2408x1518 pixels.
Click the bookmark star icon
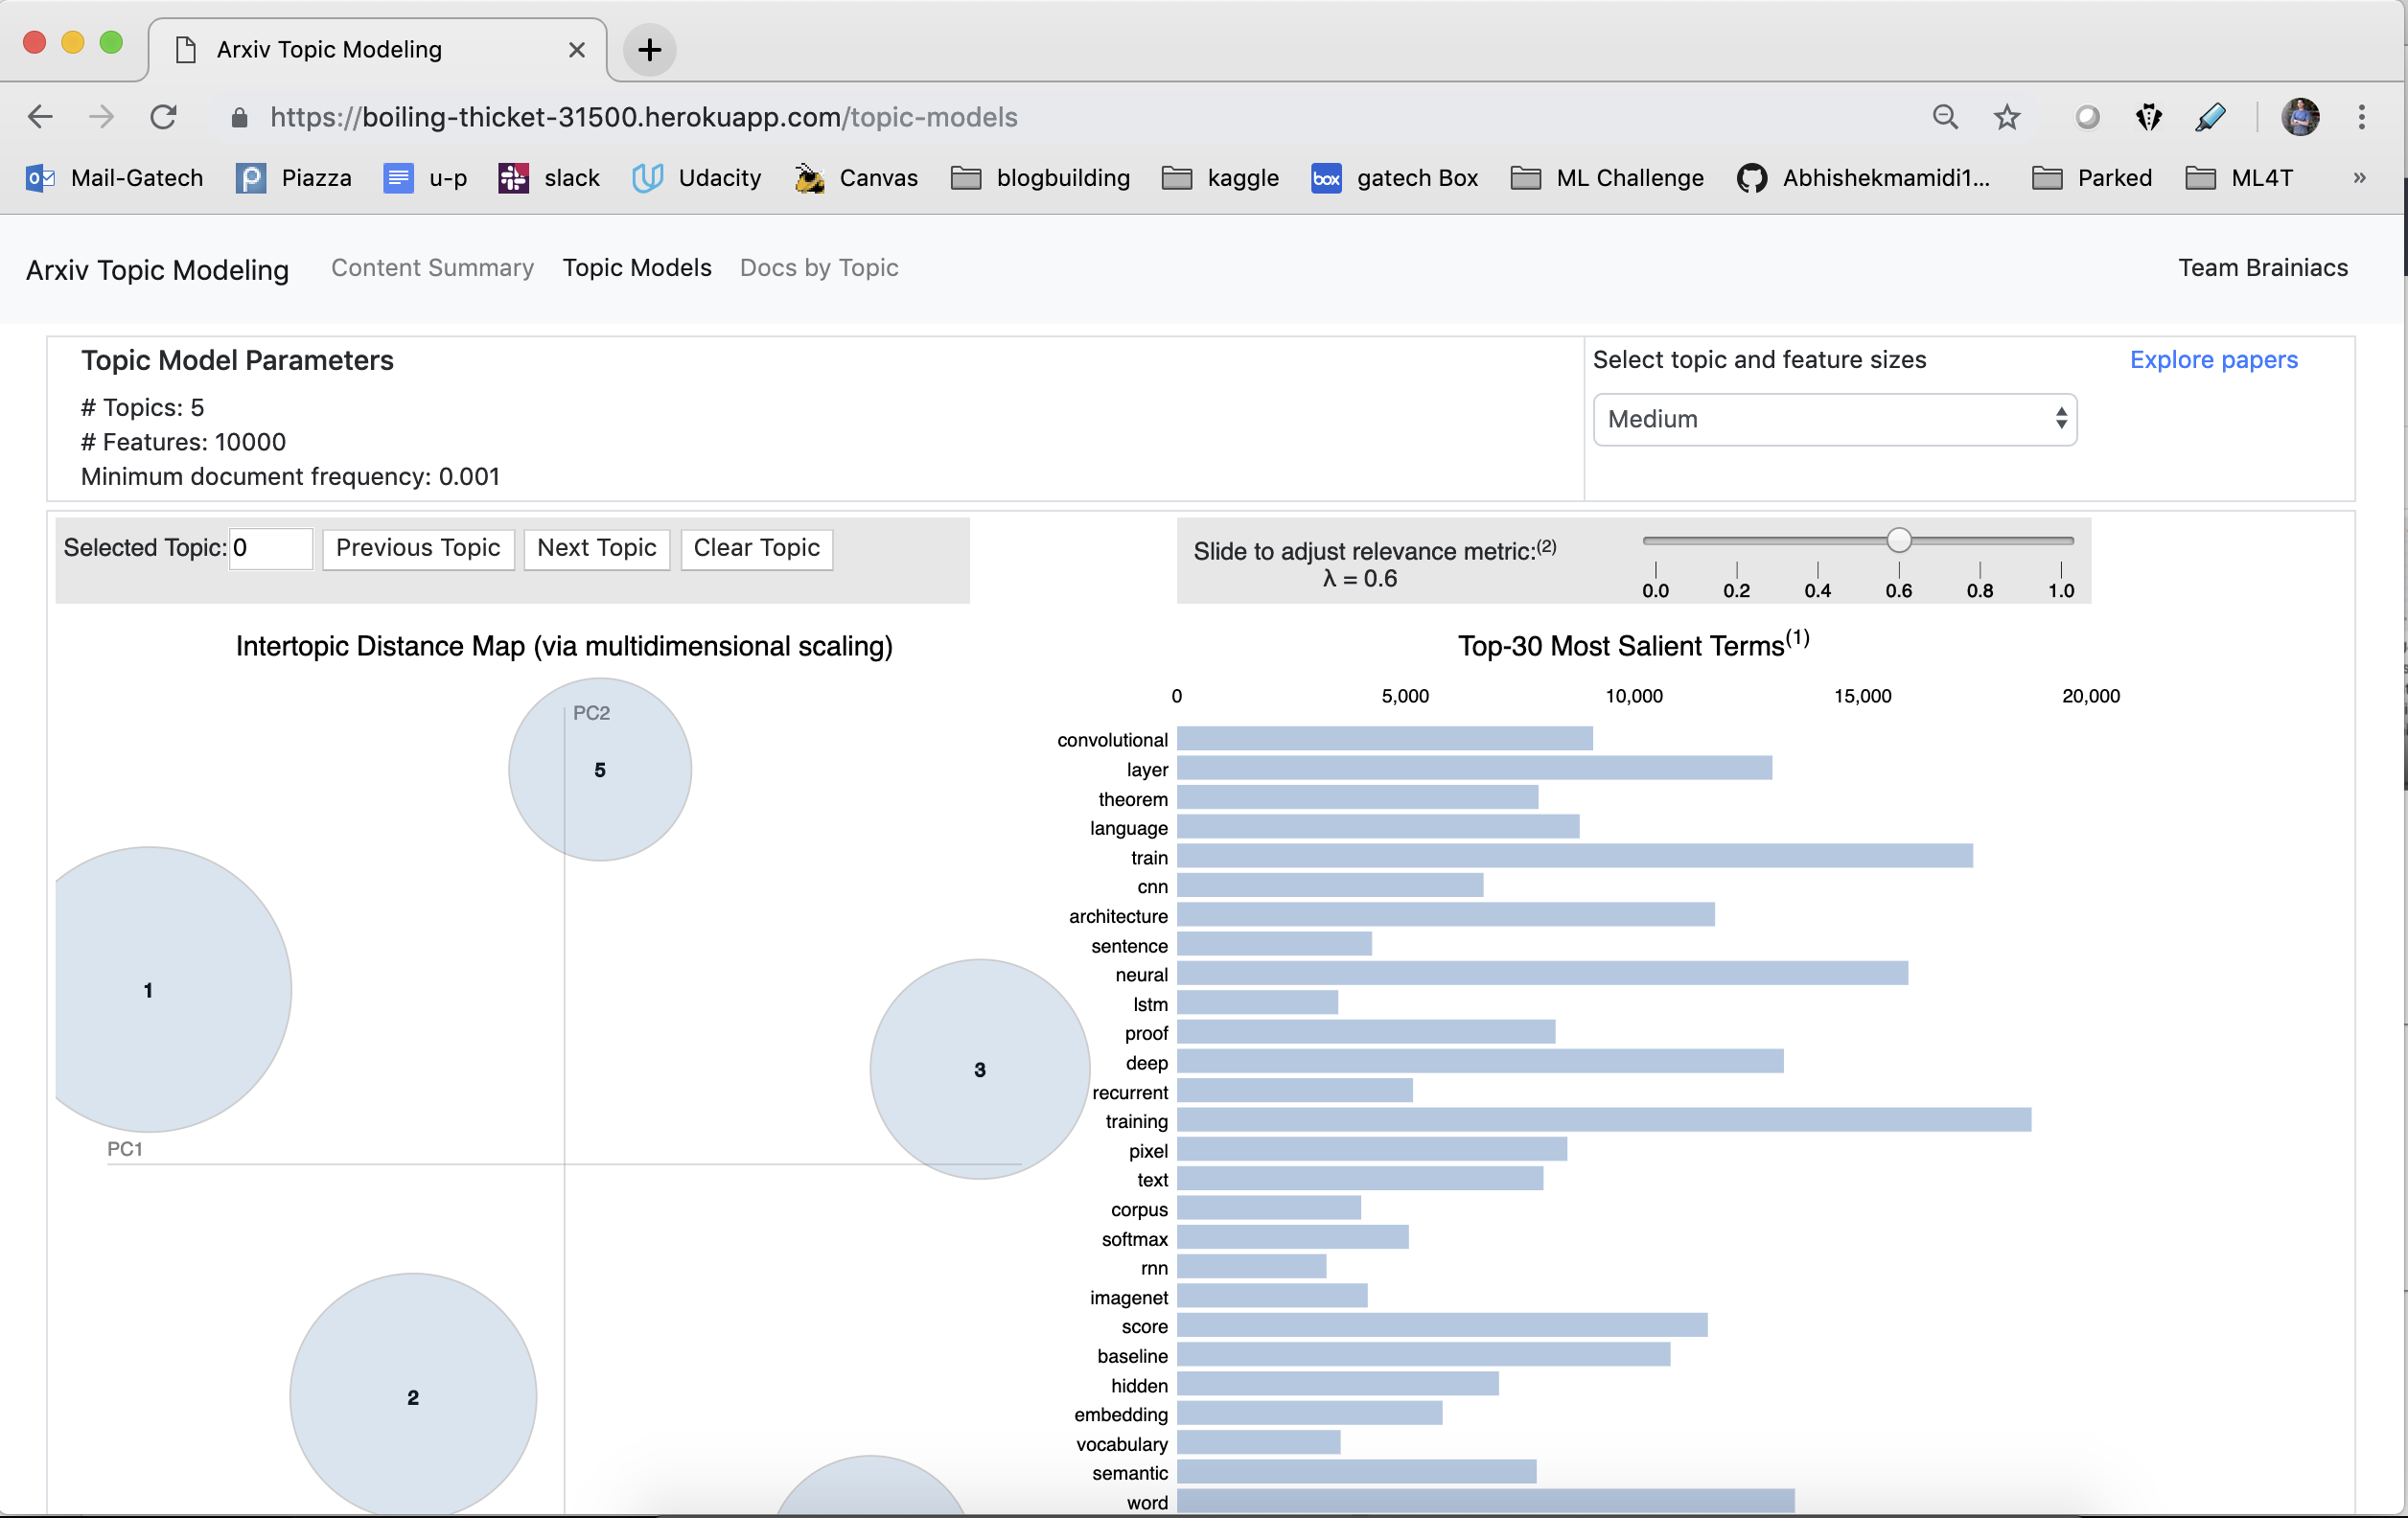2006,117
